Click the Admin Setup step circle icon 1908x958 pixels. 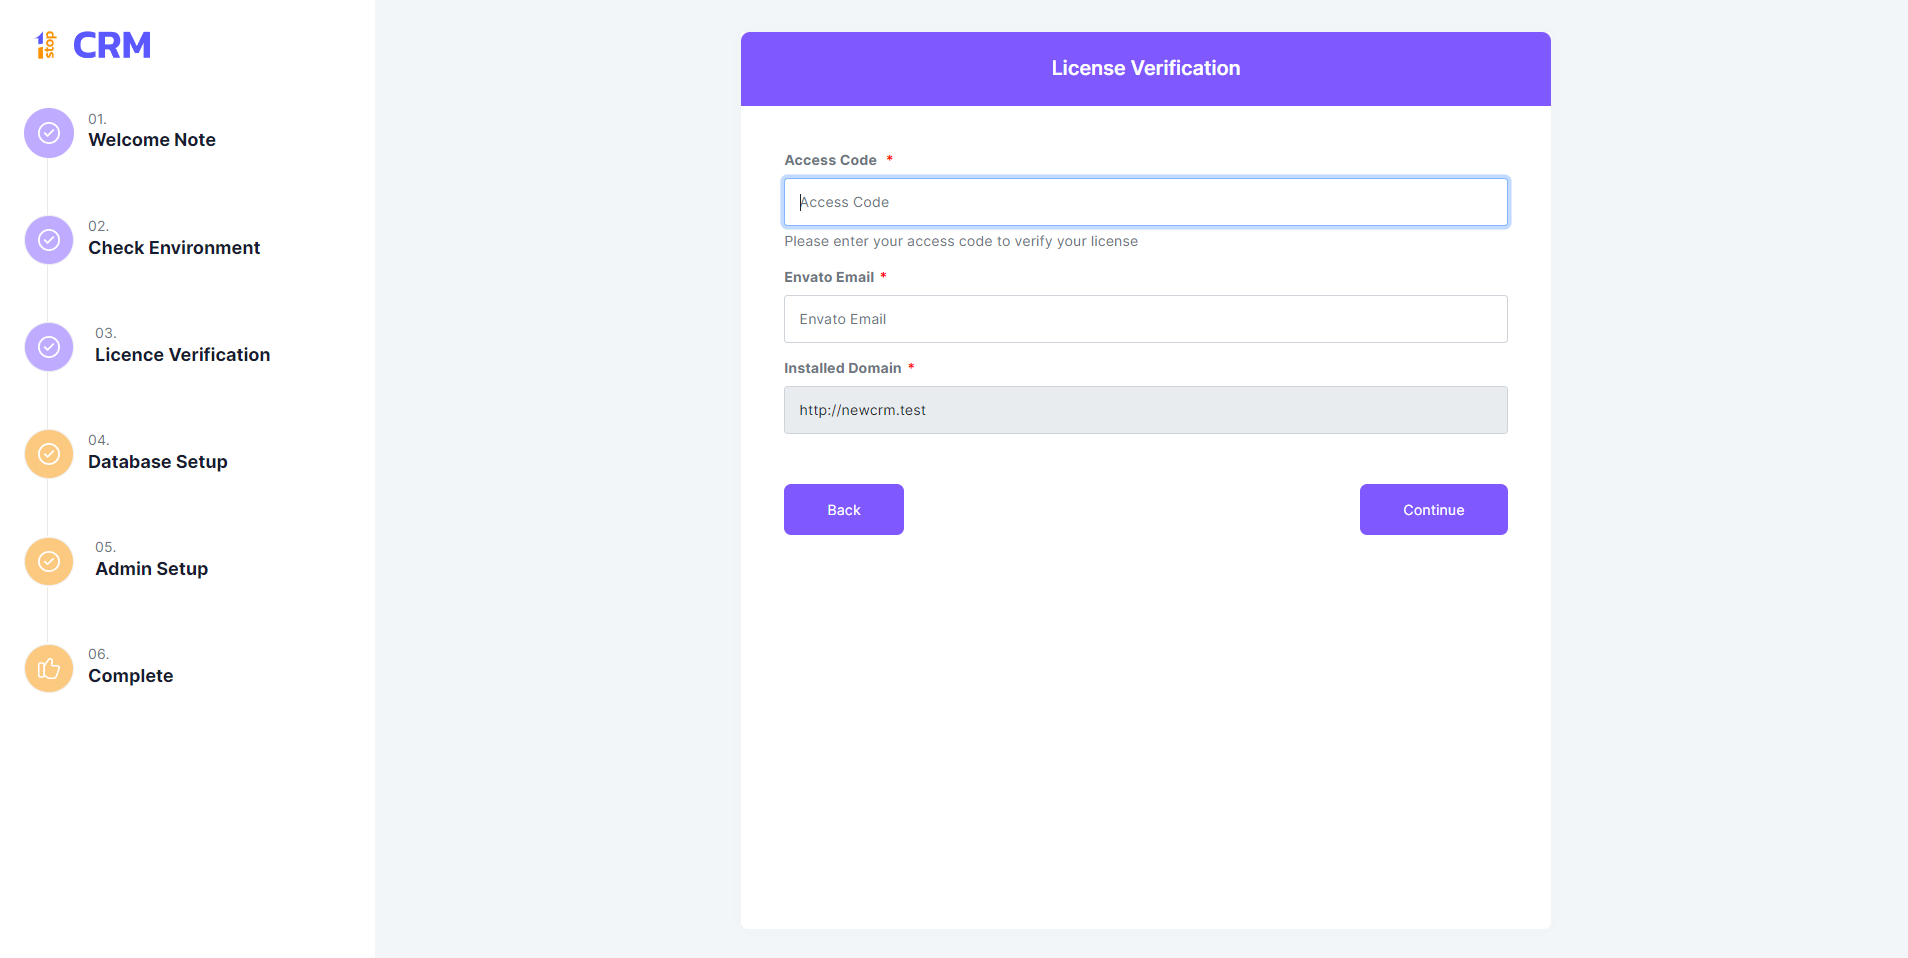[x=49, y=561]
